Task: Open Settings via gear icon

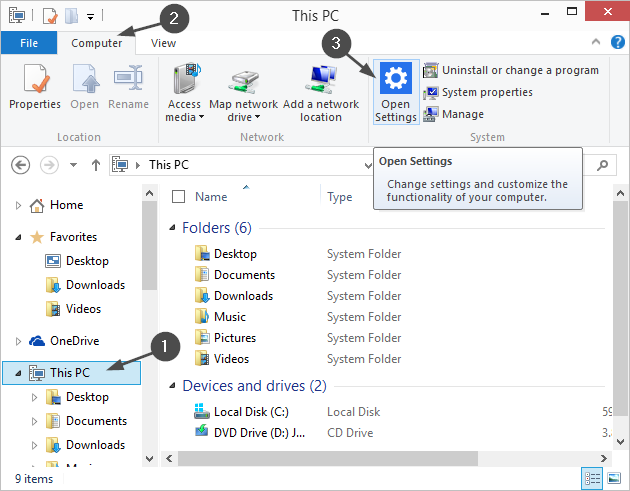Action: 396,92
